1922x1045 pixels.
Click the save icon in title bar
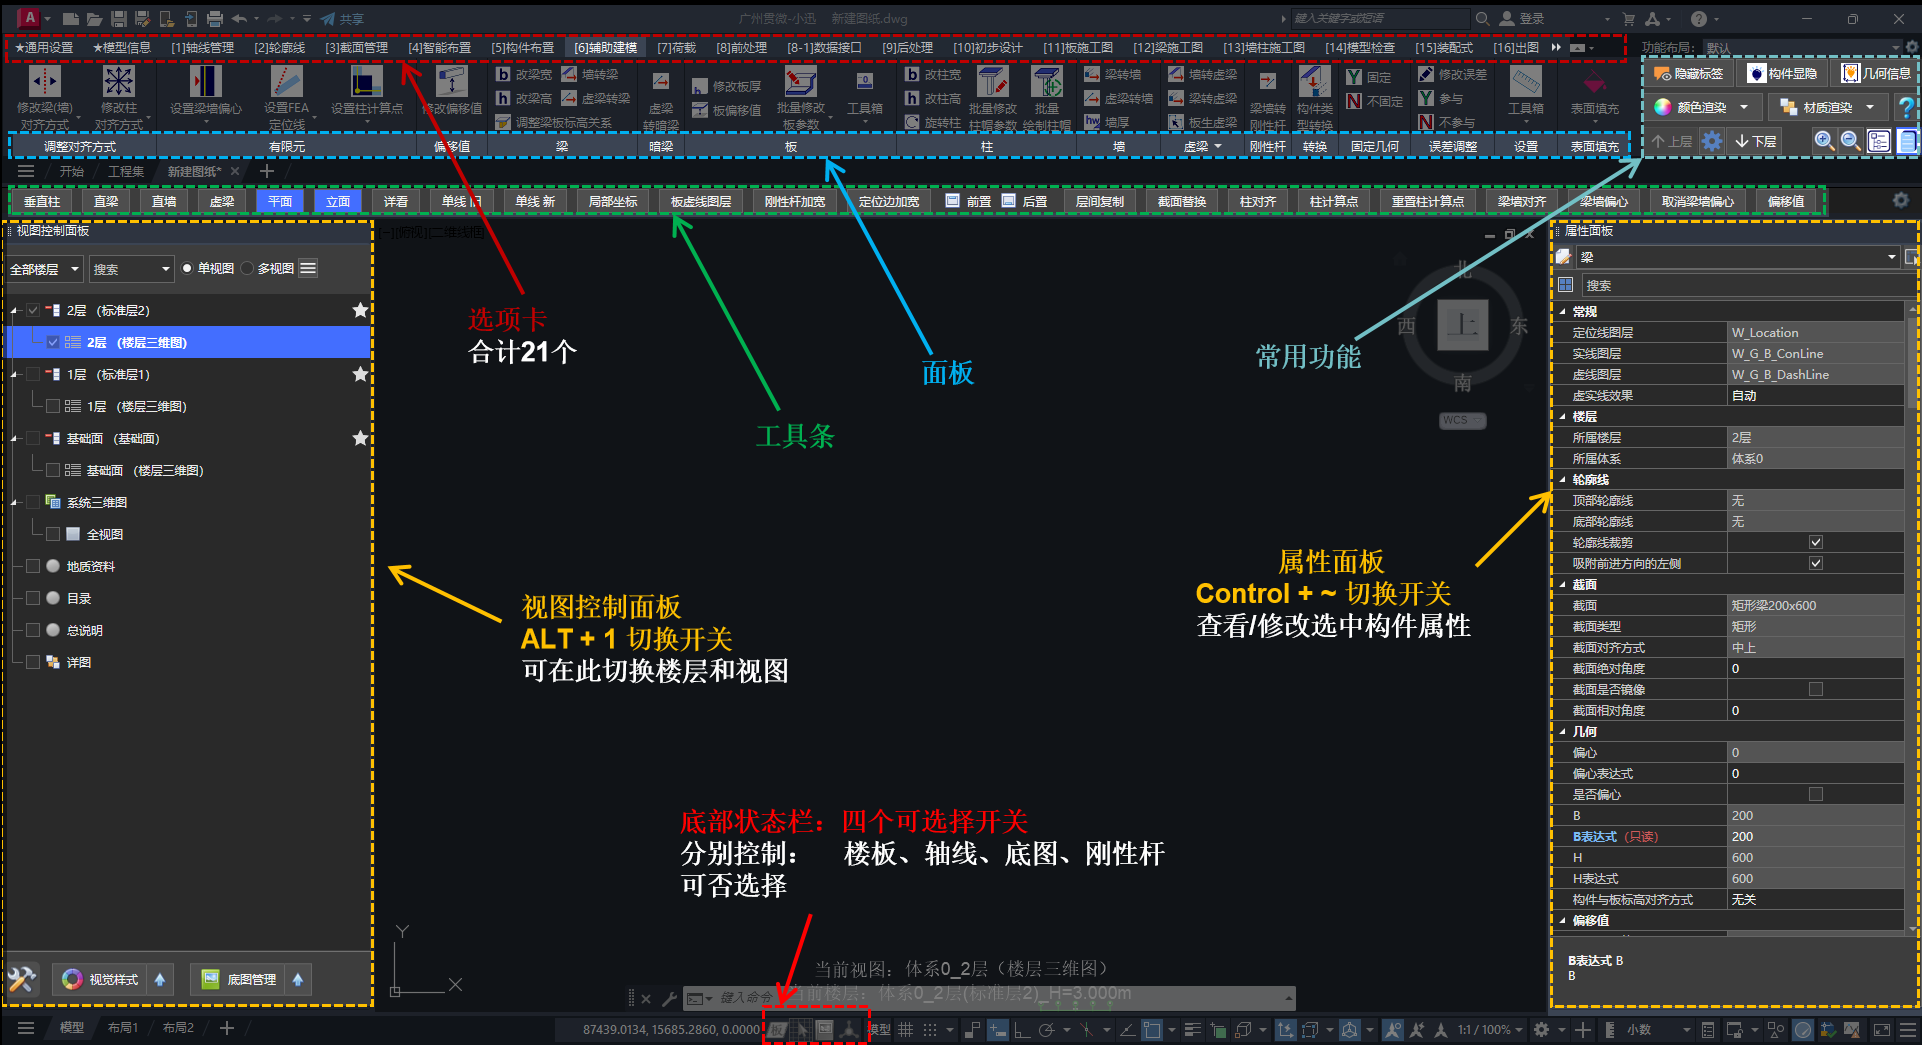(119, 19)
